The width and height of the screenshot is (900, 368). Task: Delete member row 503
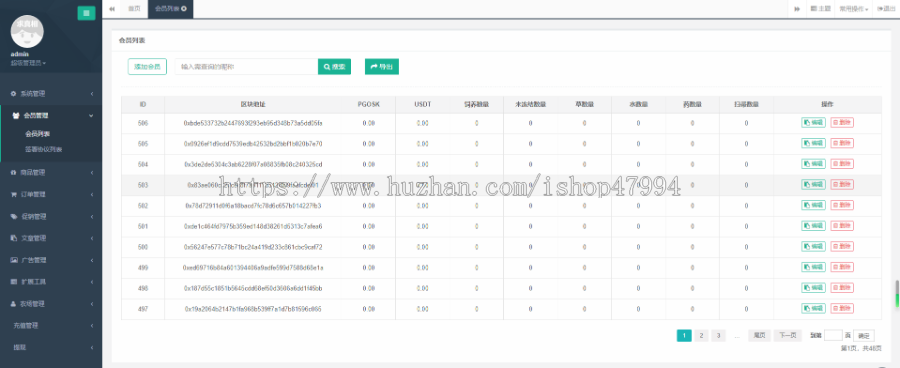tap(842, 184)
